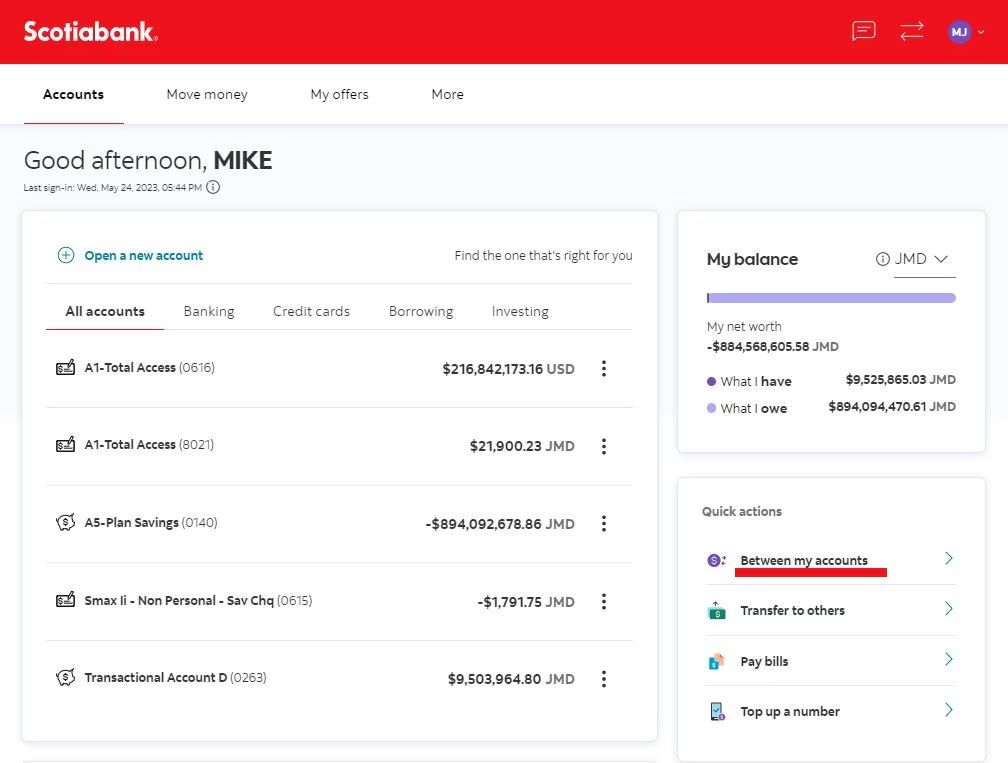
Task: Click the purple balance progress bar
Action: click(x=831, y=298)
